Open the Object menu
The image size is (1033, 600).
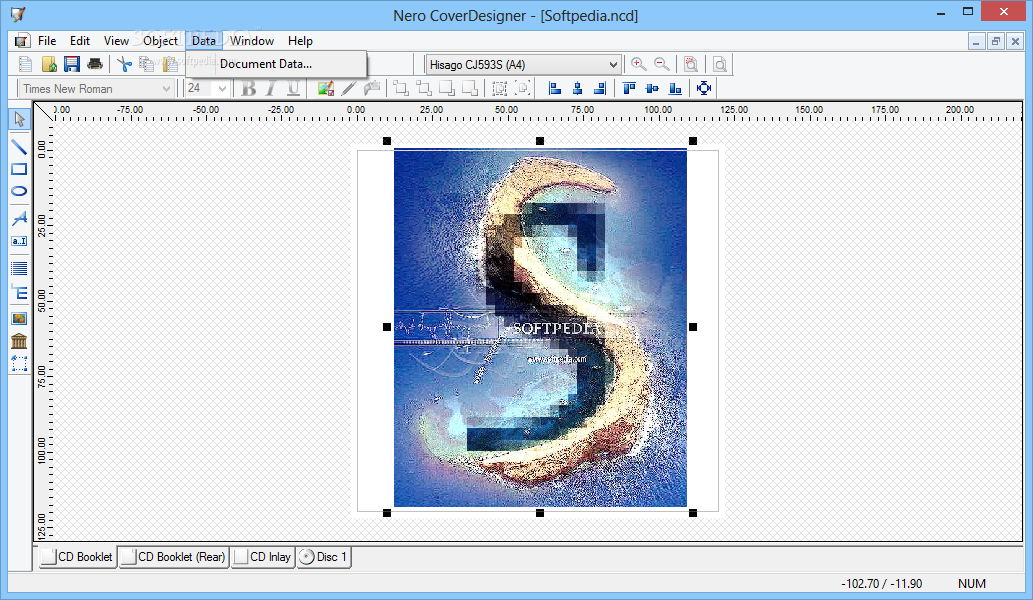point(160,41)
